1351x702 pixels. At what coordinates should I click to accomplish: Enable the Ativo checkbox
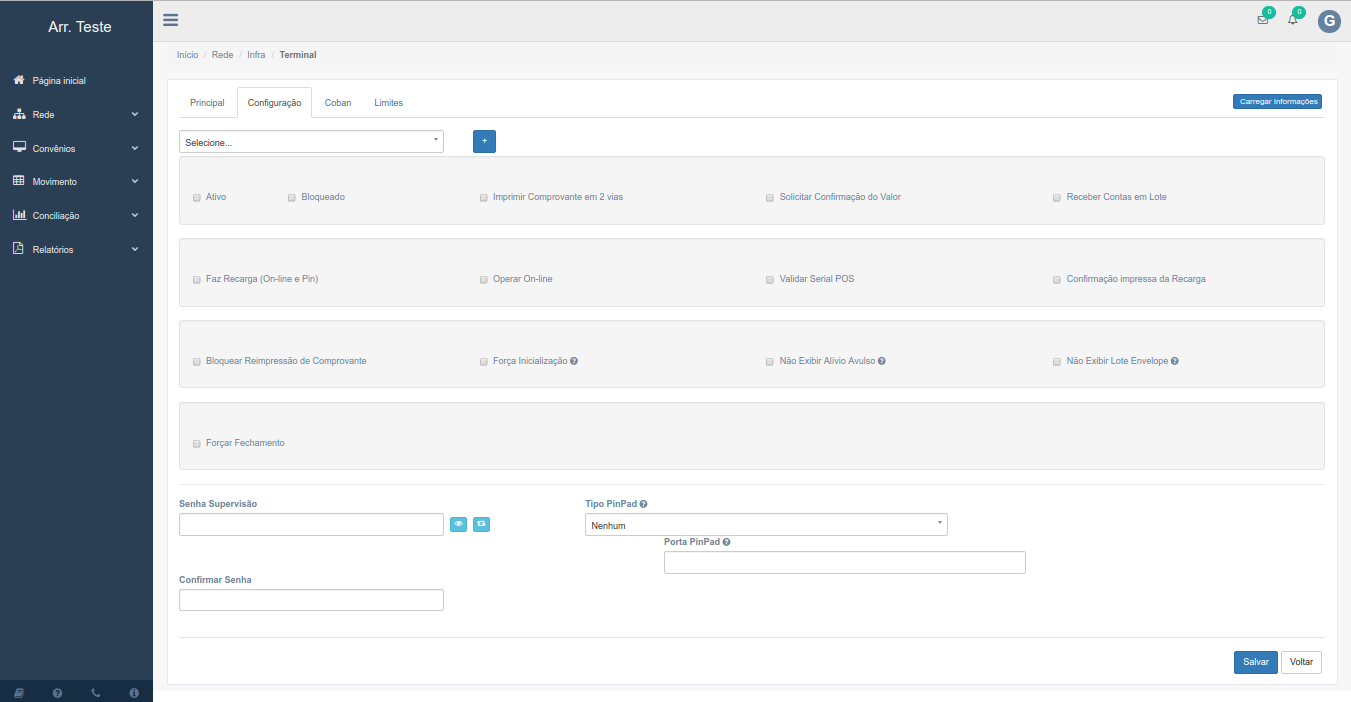(197, 198)
